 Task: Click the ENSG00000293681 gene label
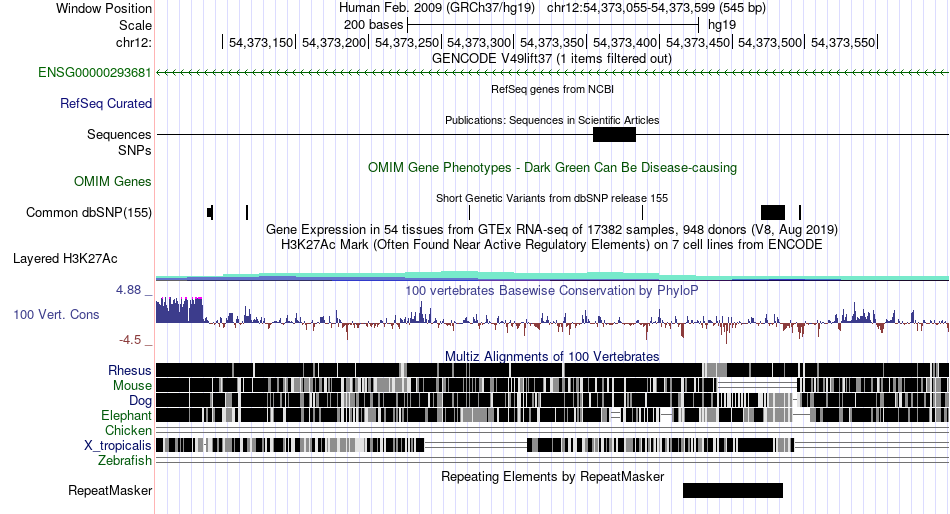(95, 73)
